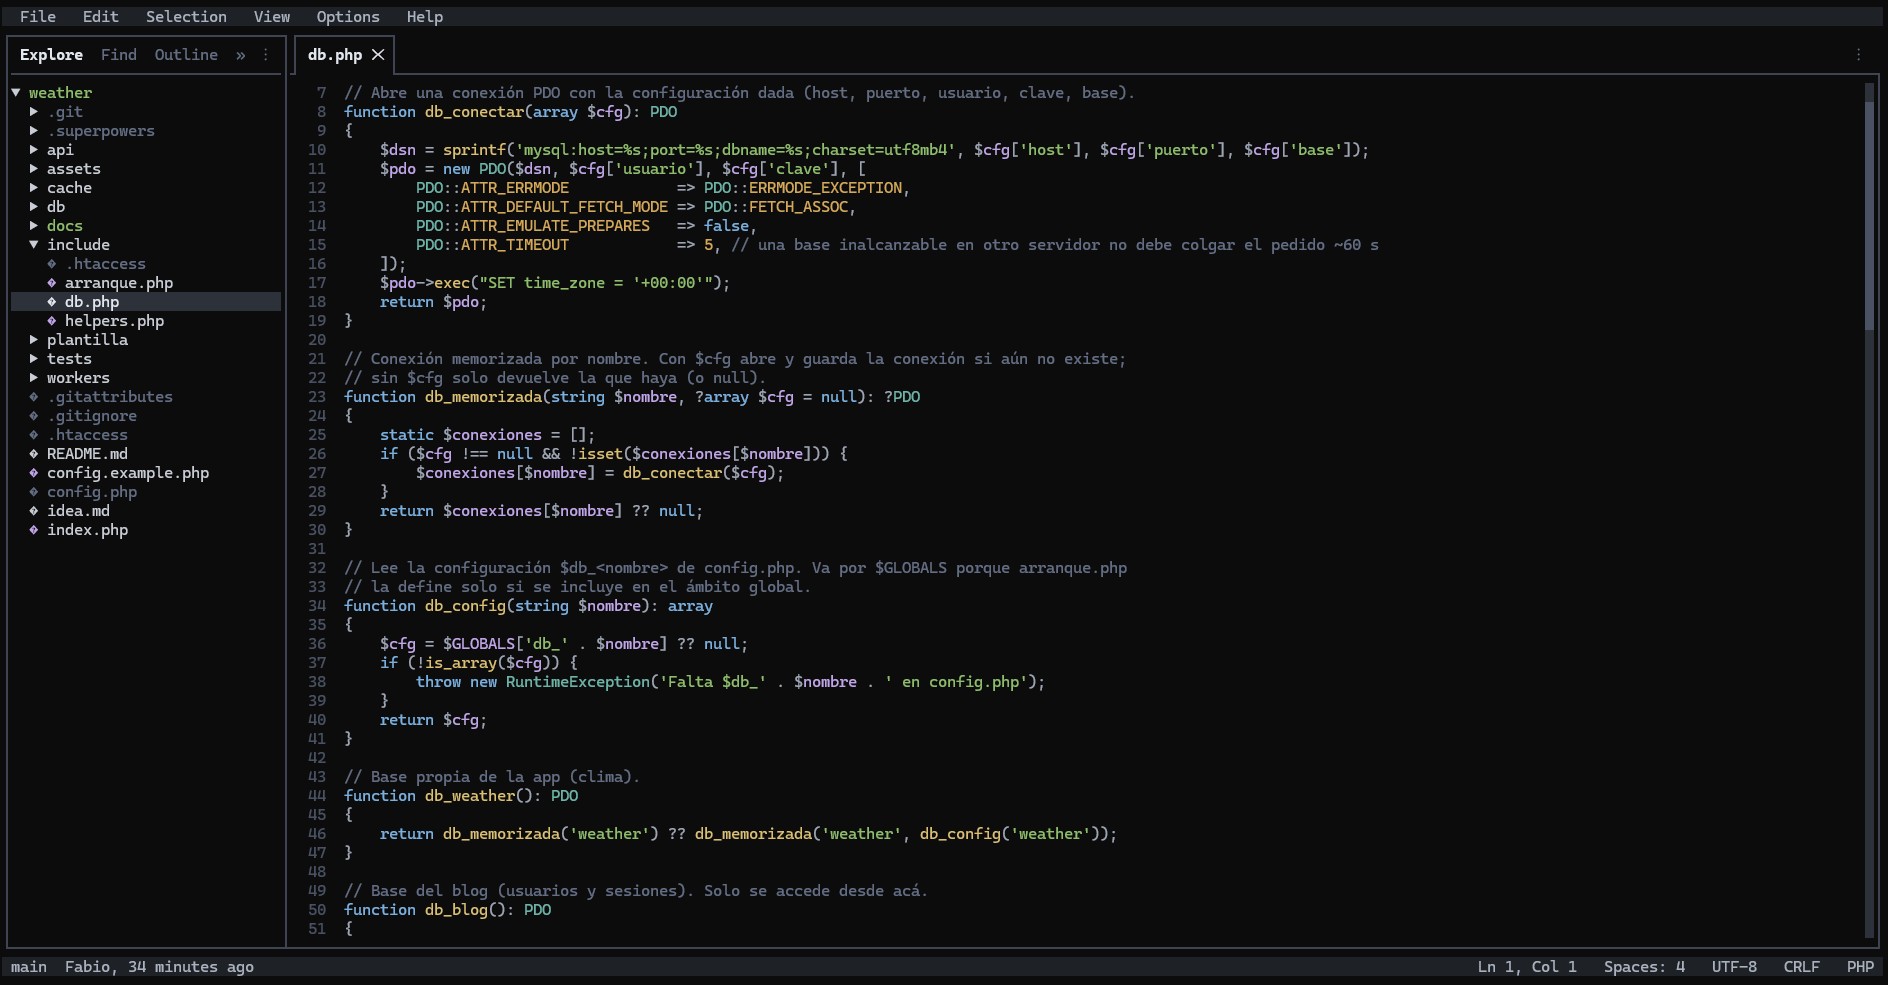Select .gitattributes in the explorer tree
This screenshot has width=1888, height=985.
click(x=110, y=397)
